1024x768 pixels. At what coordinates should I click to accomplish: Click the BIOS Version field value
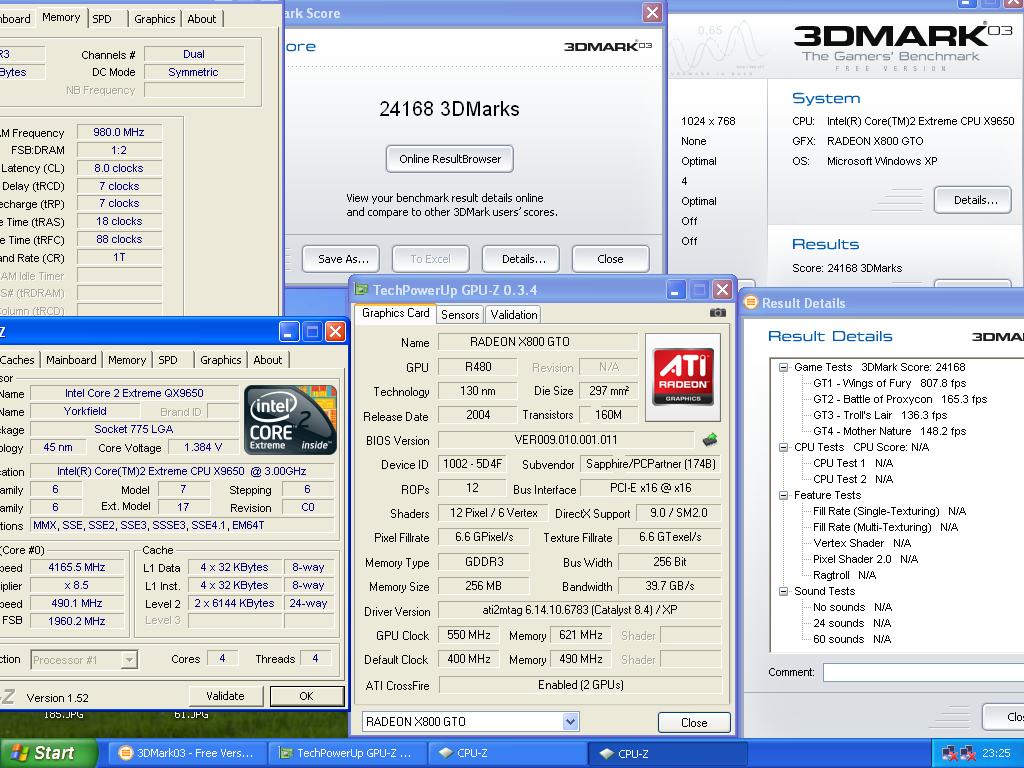click(566, 440)
